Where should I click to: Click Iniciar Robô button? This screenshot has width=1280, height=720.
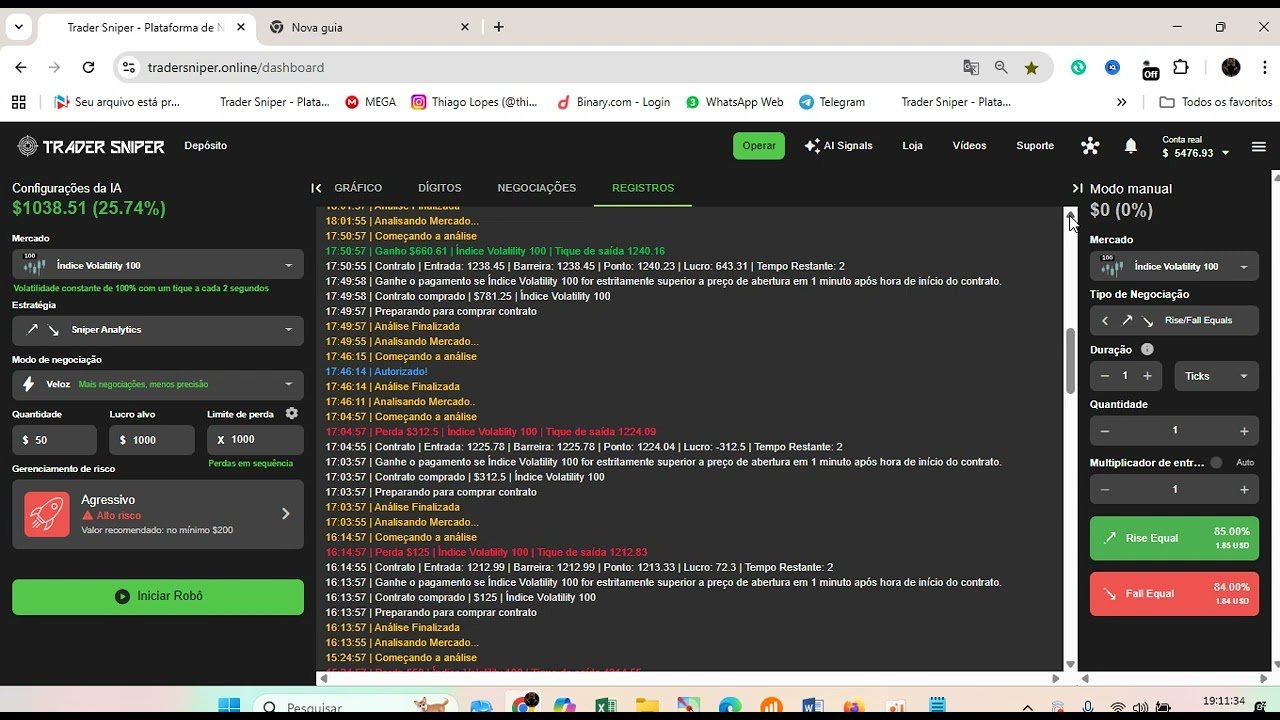tap(158, 596)
